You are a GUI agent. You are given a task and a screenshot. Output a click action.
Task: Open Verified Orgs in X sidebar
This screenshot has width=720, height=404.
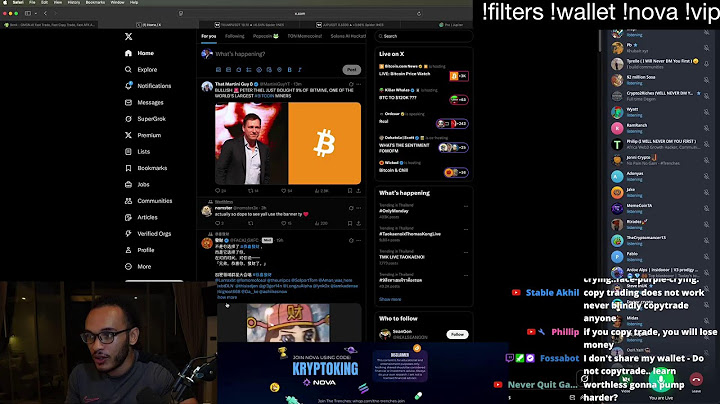(x=148, y=234)
